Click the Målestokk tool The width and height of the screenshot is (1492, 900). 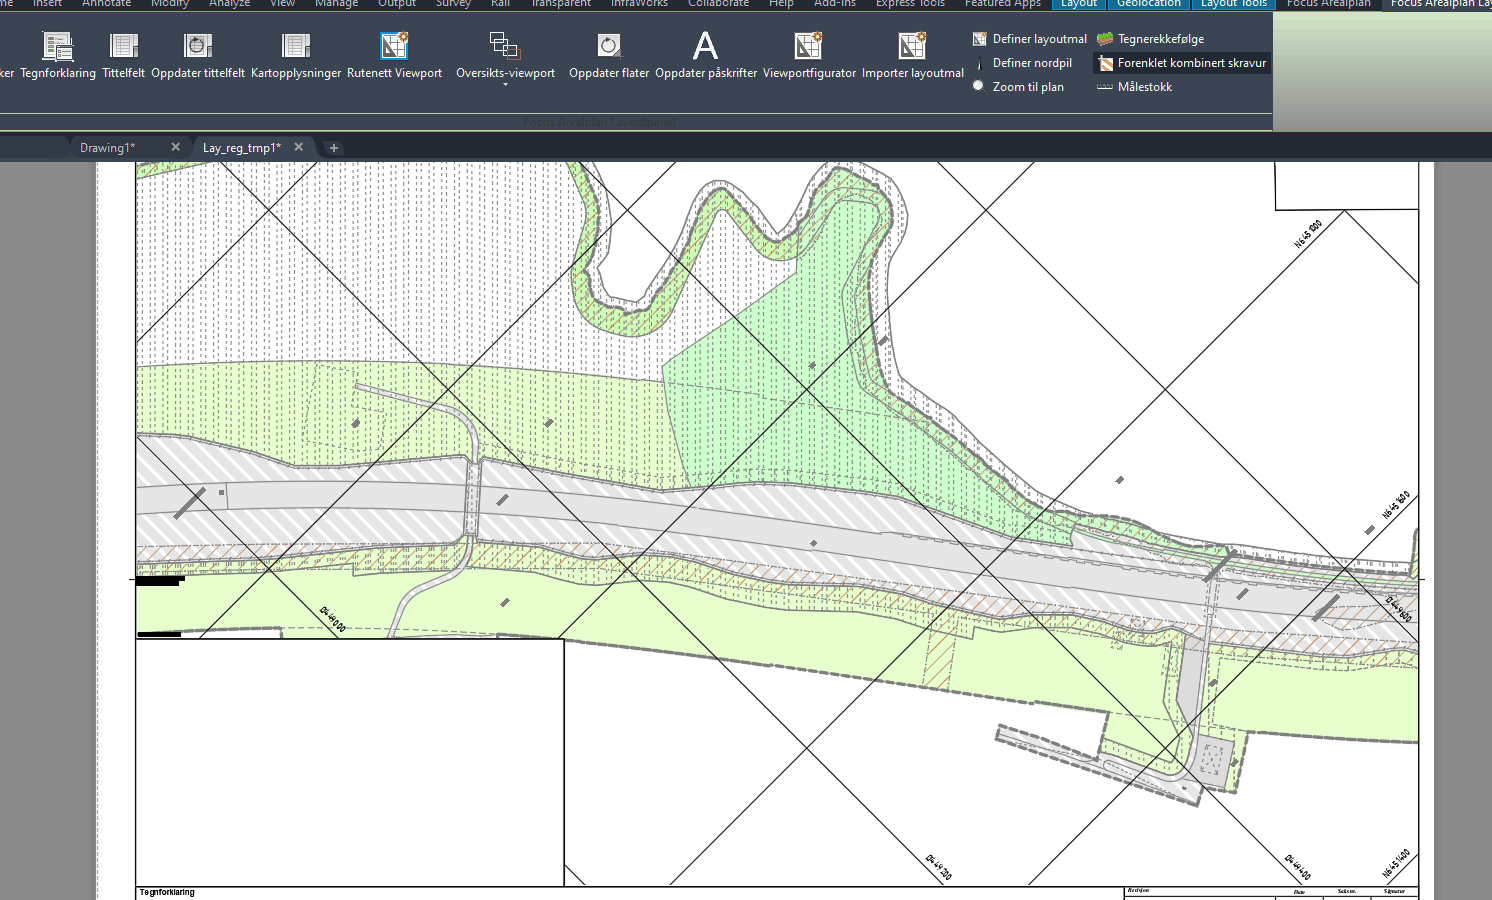coord(1135,87)
